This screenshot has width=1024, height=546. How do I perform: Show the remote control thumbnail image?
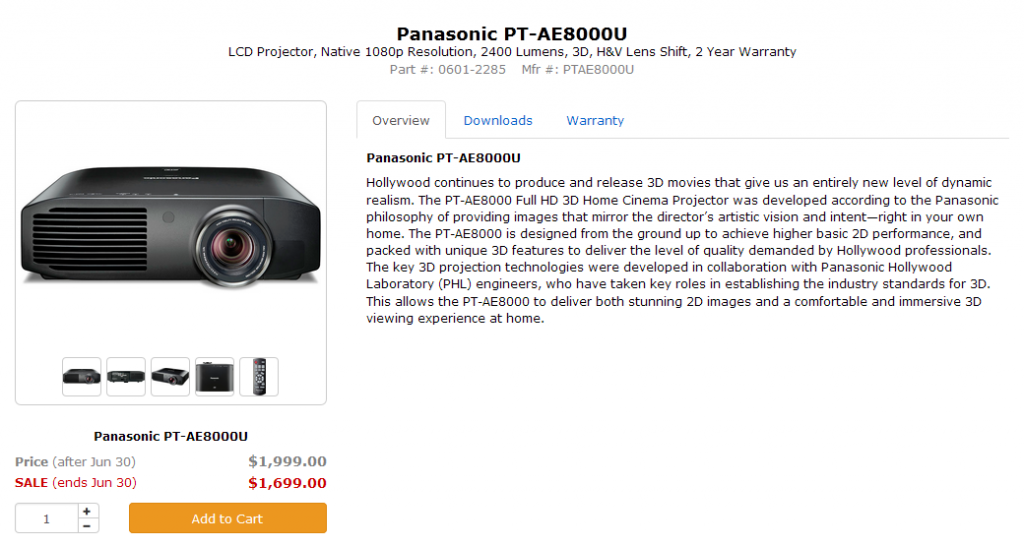[259, 377]
